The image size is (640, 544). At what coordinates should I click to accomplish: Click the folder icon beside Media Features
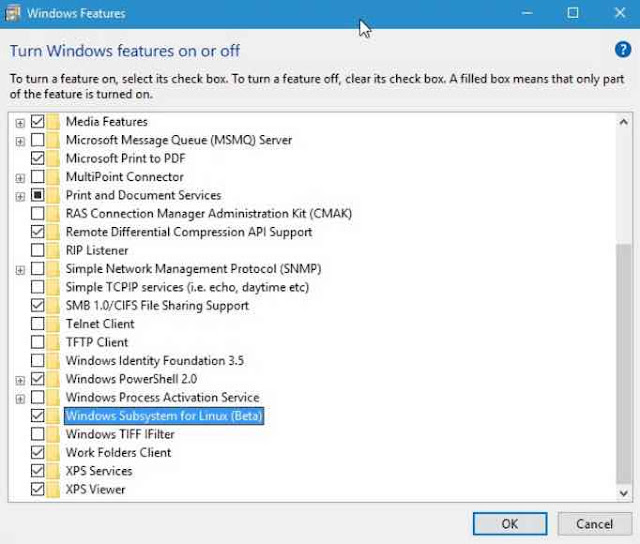53,122
